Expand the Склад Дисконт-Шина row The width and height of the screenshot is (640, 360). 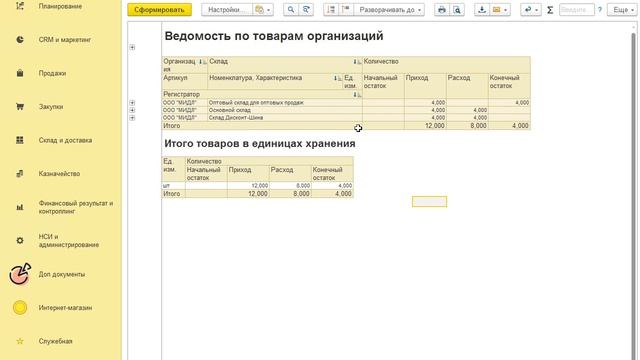pos(132,118)
